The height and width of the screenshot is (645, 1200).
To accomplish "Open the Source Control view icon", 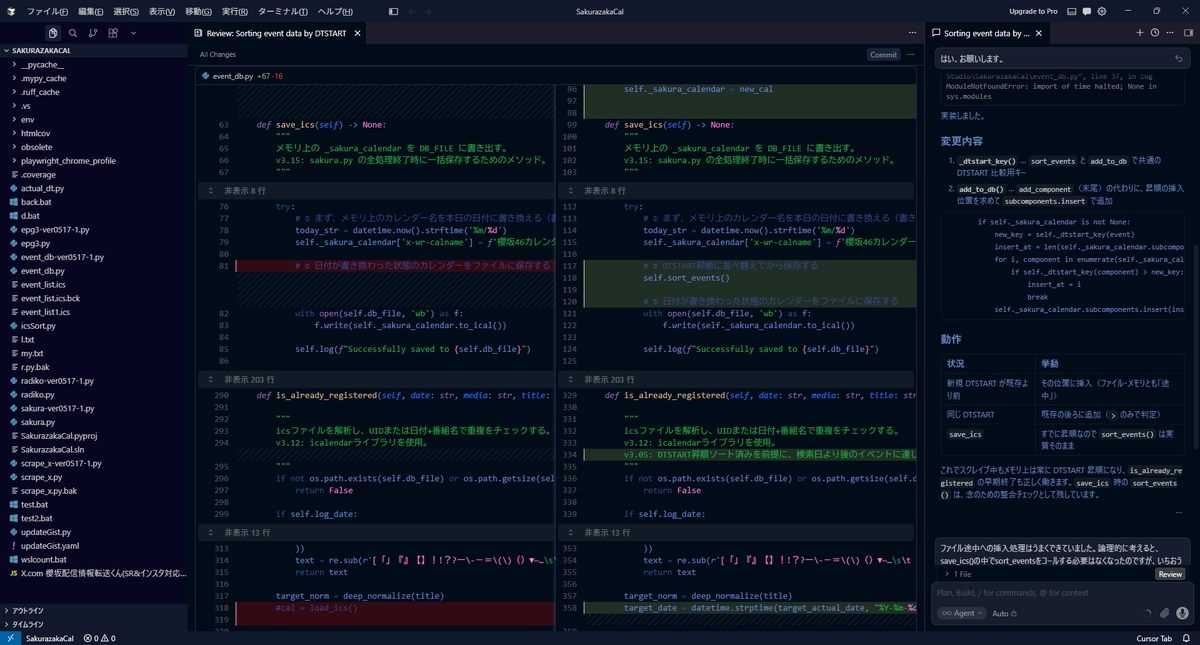I will pos(92,33).
